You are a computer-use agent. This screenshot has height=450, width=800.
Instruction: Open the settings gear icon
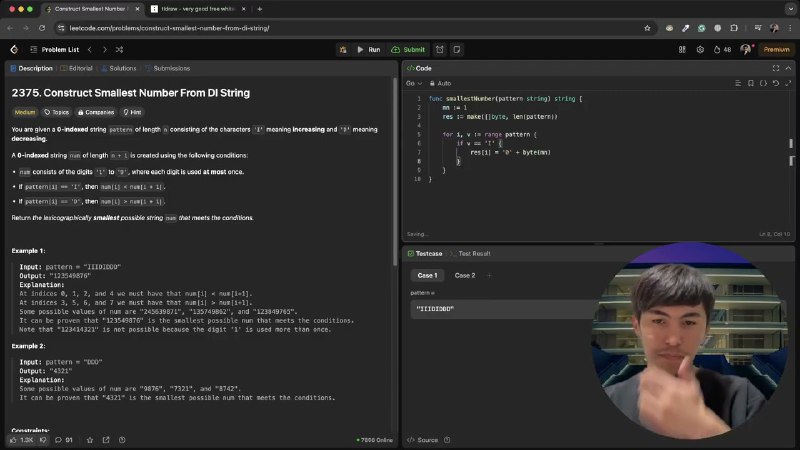pos(700,49)
